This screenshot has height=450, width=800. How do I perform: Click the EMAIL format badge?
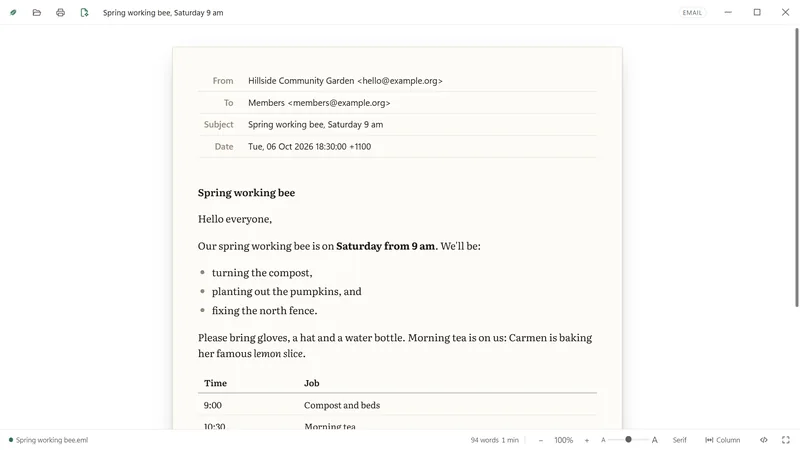coord(692,12)
